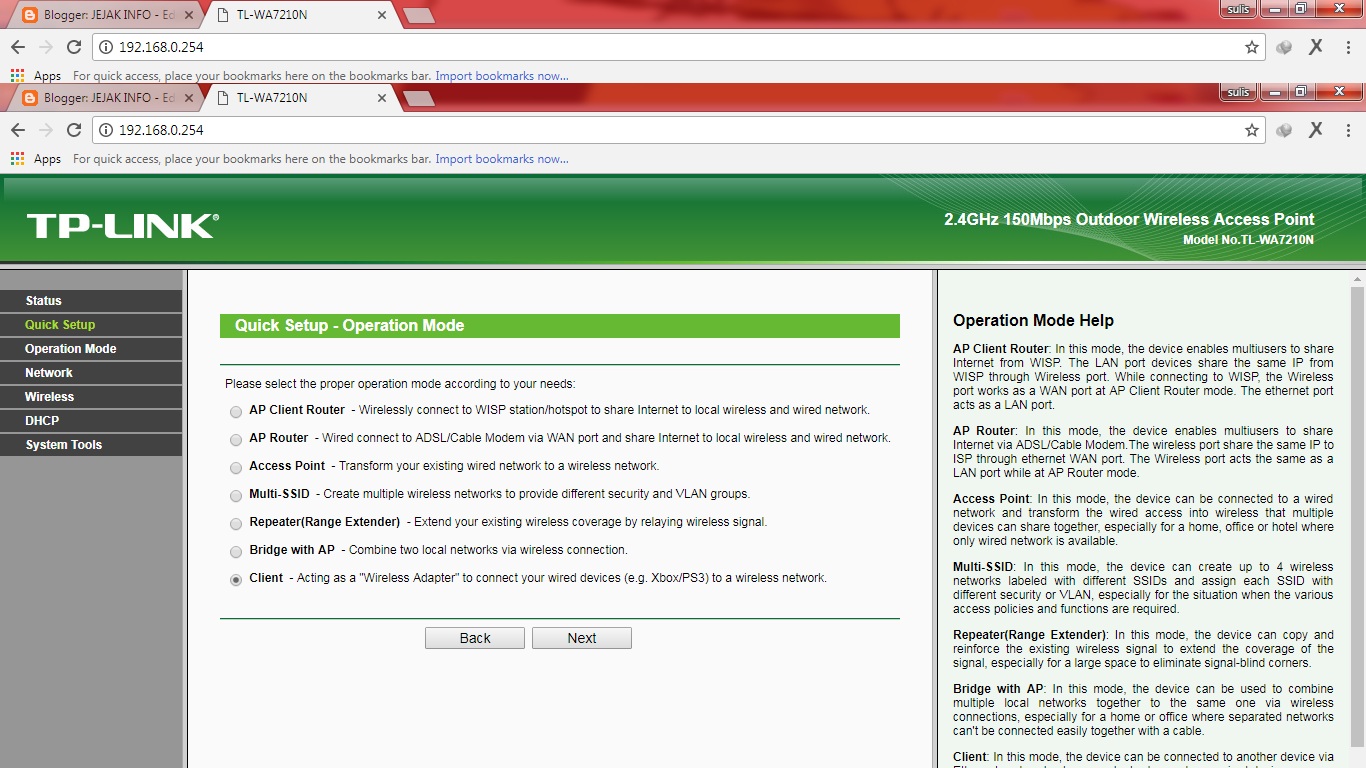The height and width of the screenshot is (768, 1366).
Task: Click the reload icon in the upper browser toolbar
Action: 73,47
